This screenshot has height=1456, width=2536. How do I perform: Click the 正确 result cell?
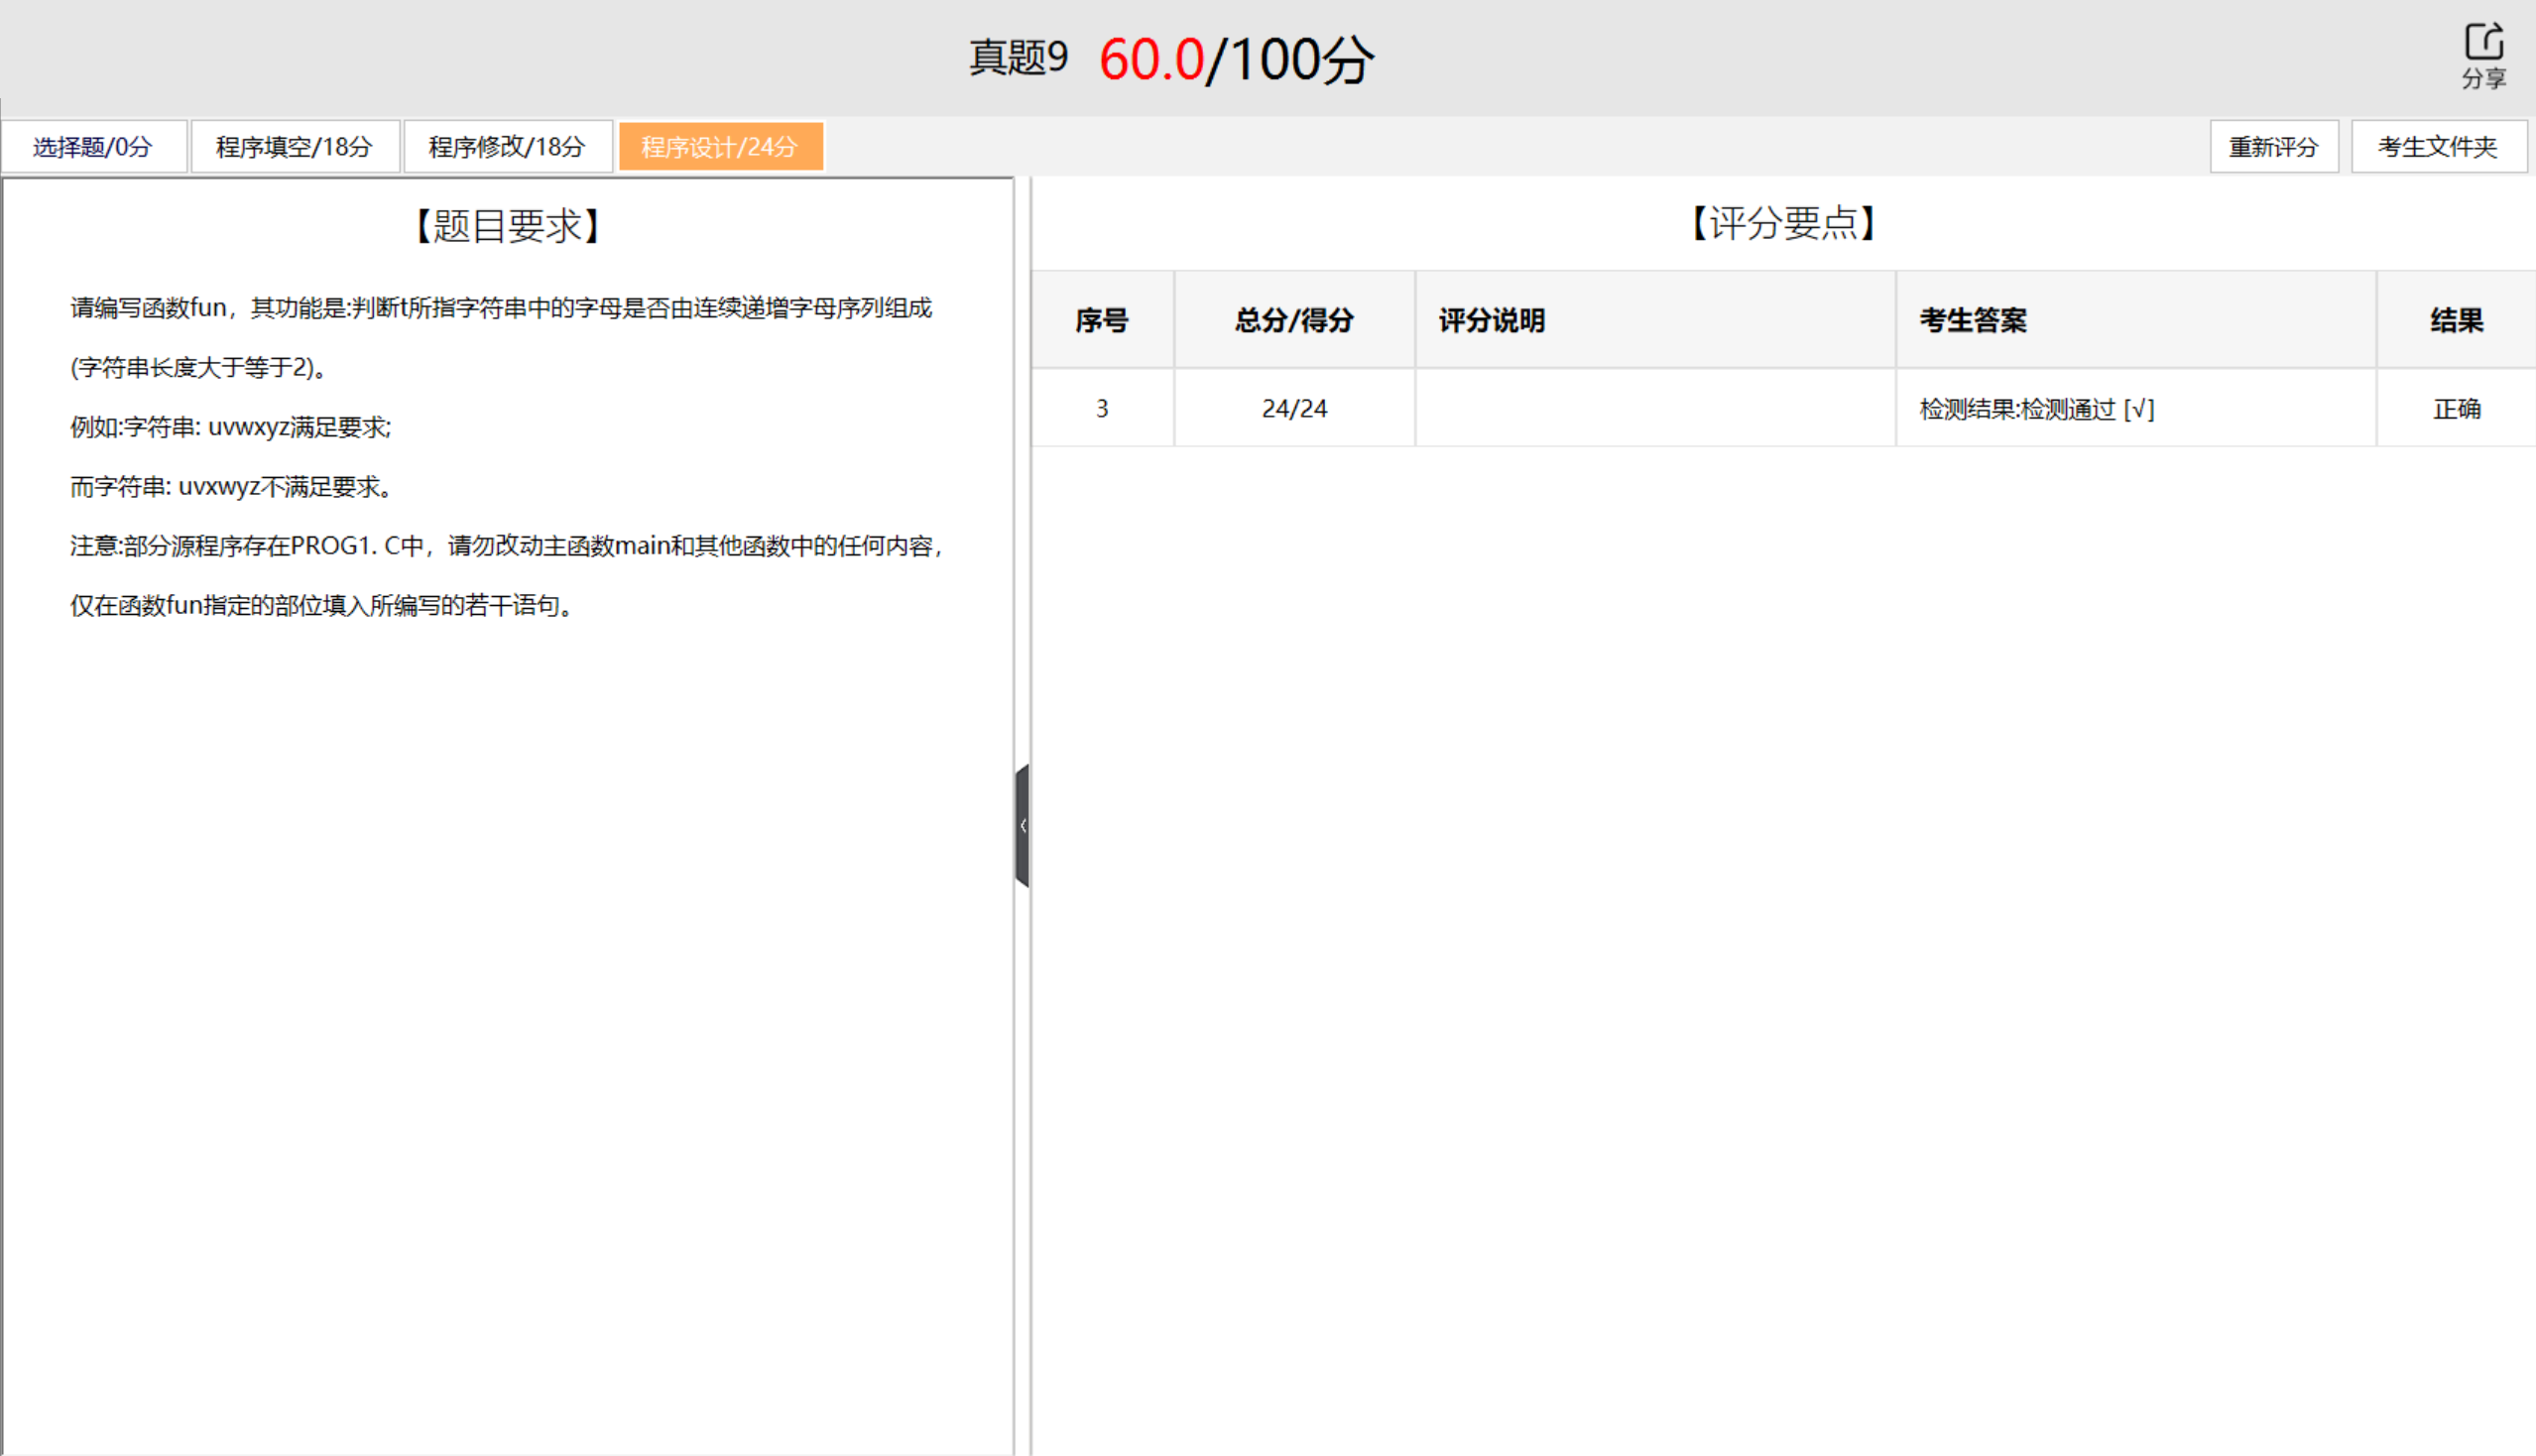click(2457, 409)
